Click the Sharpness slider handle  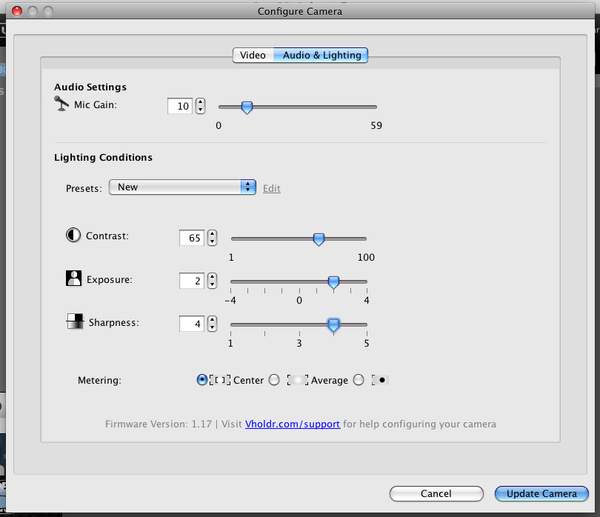click(334, 325)
